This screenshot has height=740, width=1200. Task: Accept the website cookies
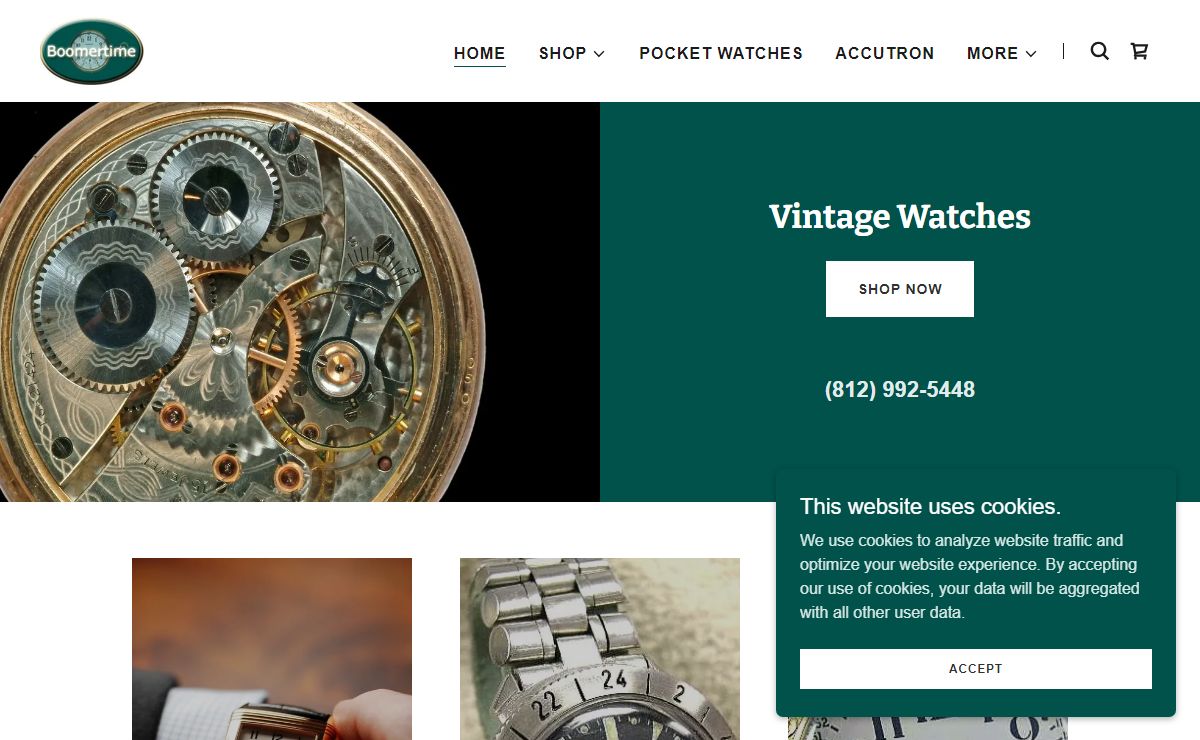tap(976, 669)
